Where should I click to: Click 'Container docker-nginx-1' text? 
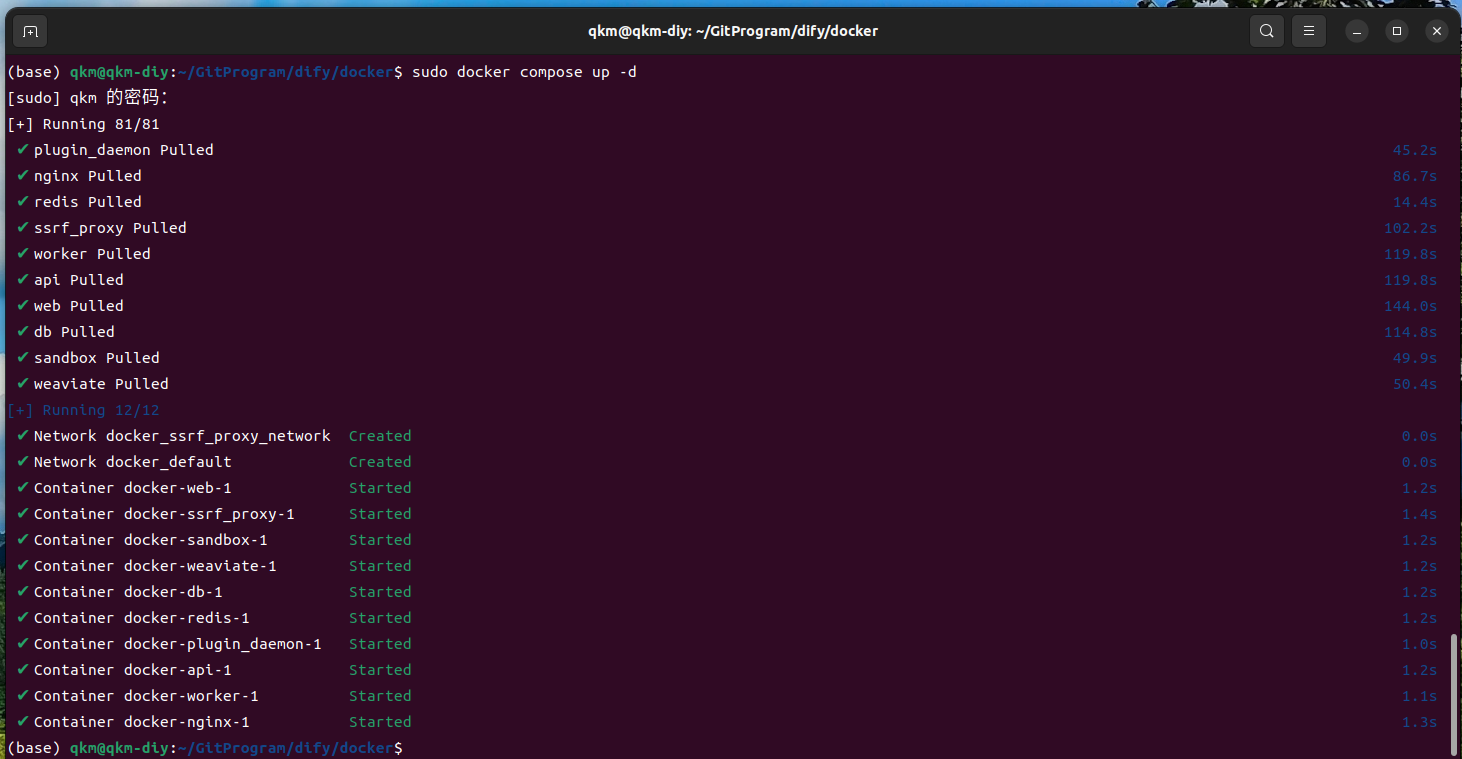pyautogui.click(x=142, y=722)
